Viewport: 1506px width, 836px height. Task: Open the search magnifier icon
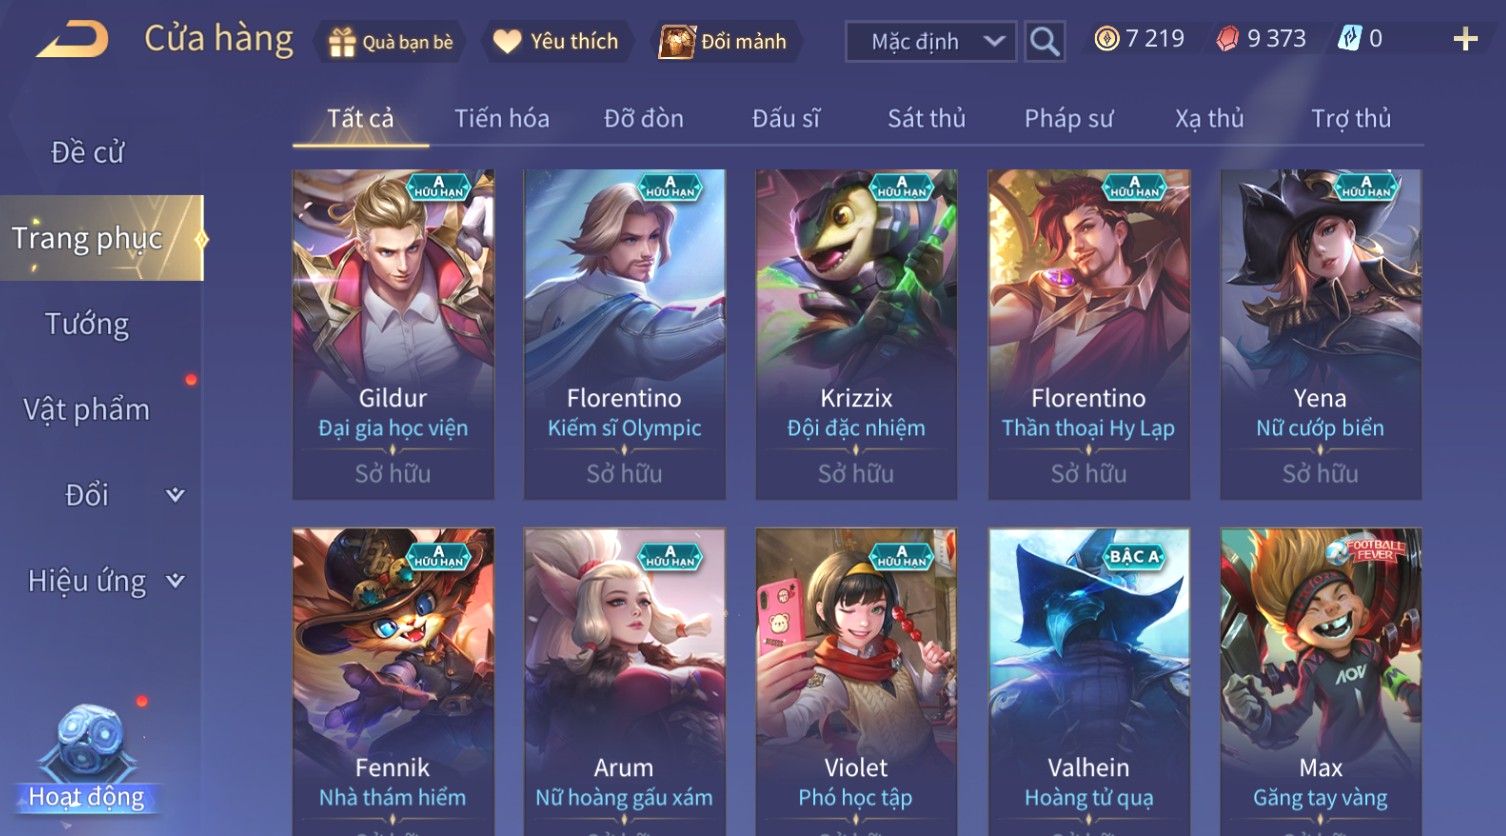click(x=1045, y=42)
